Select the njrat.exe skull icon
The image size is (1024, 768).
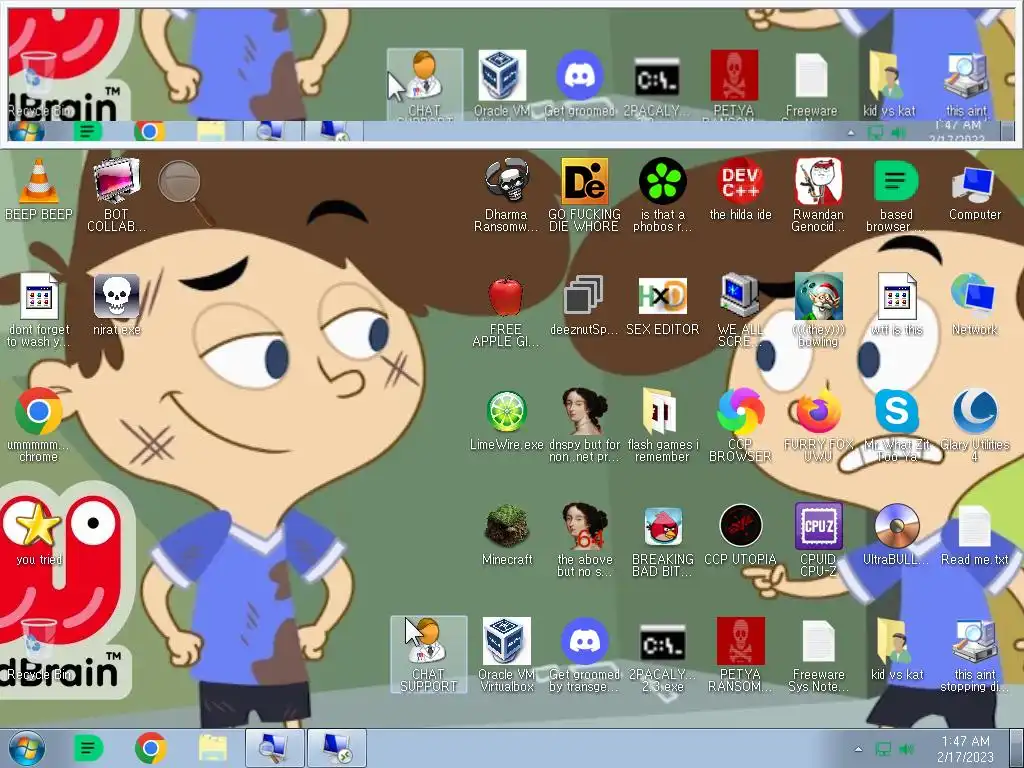pyautogui.click(x=116, y=304)
